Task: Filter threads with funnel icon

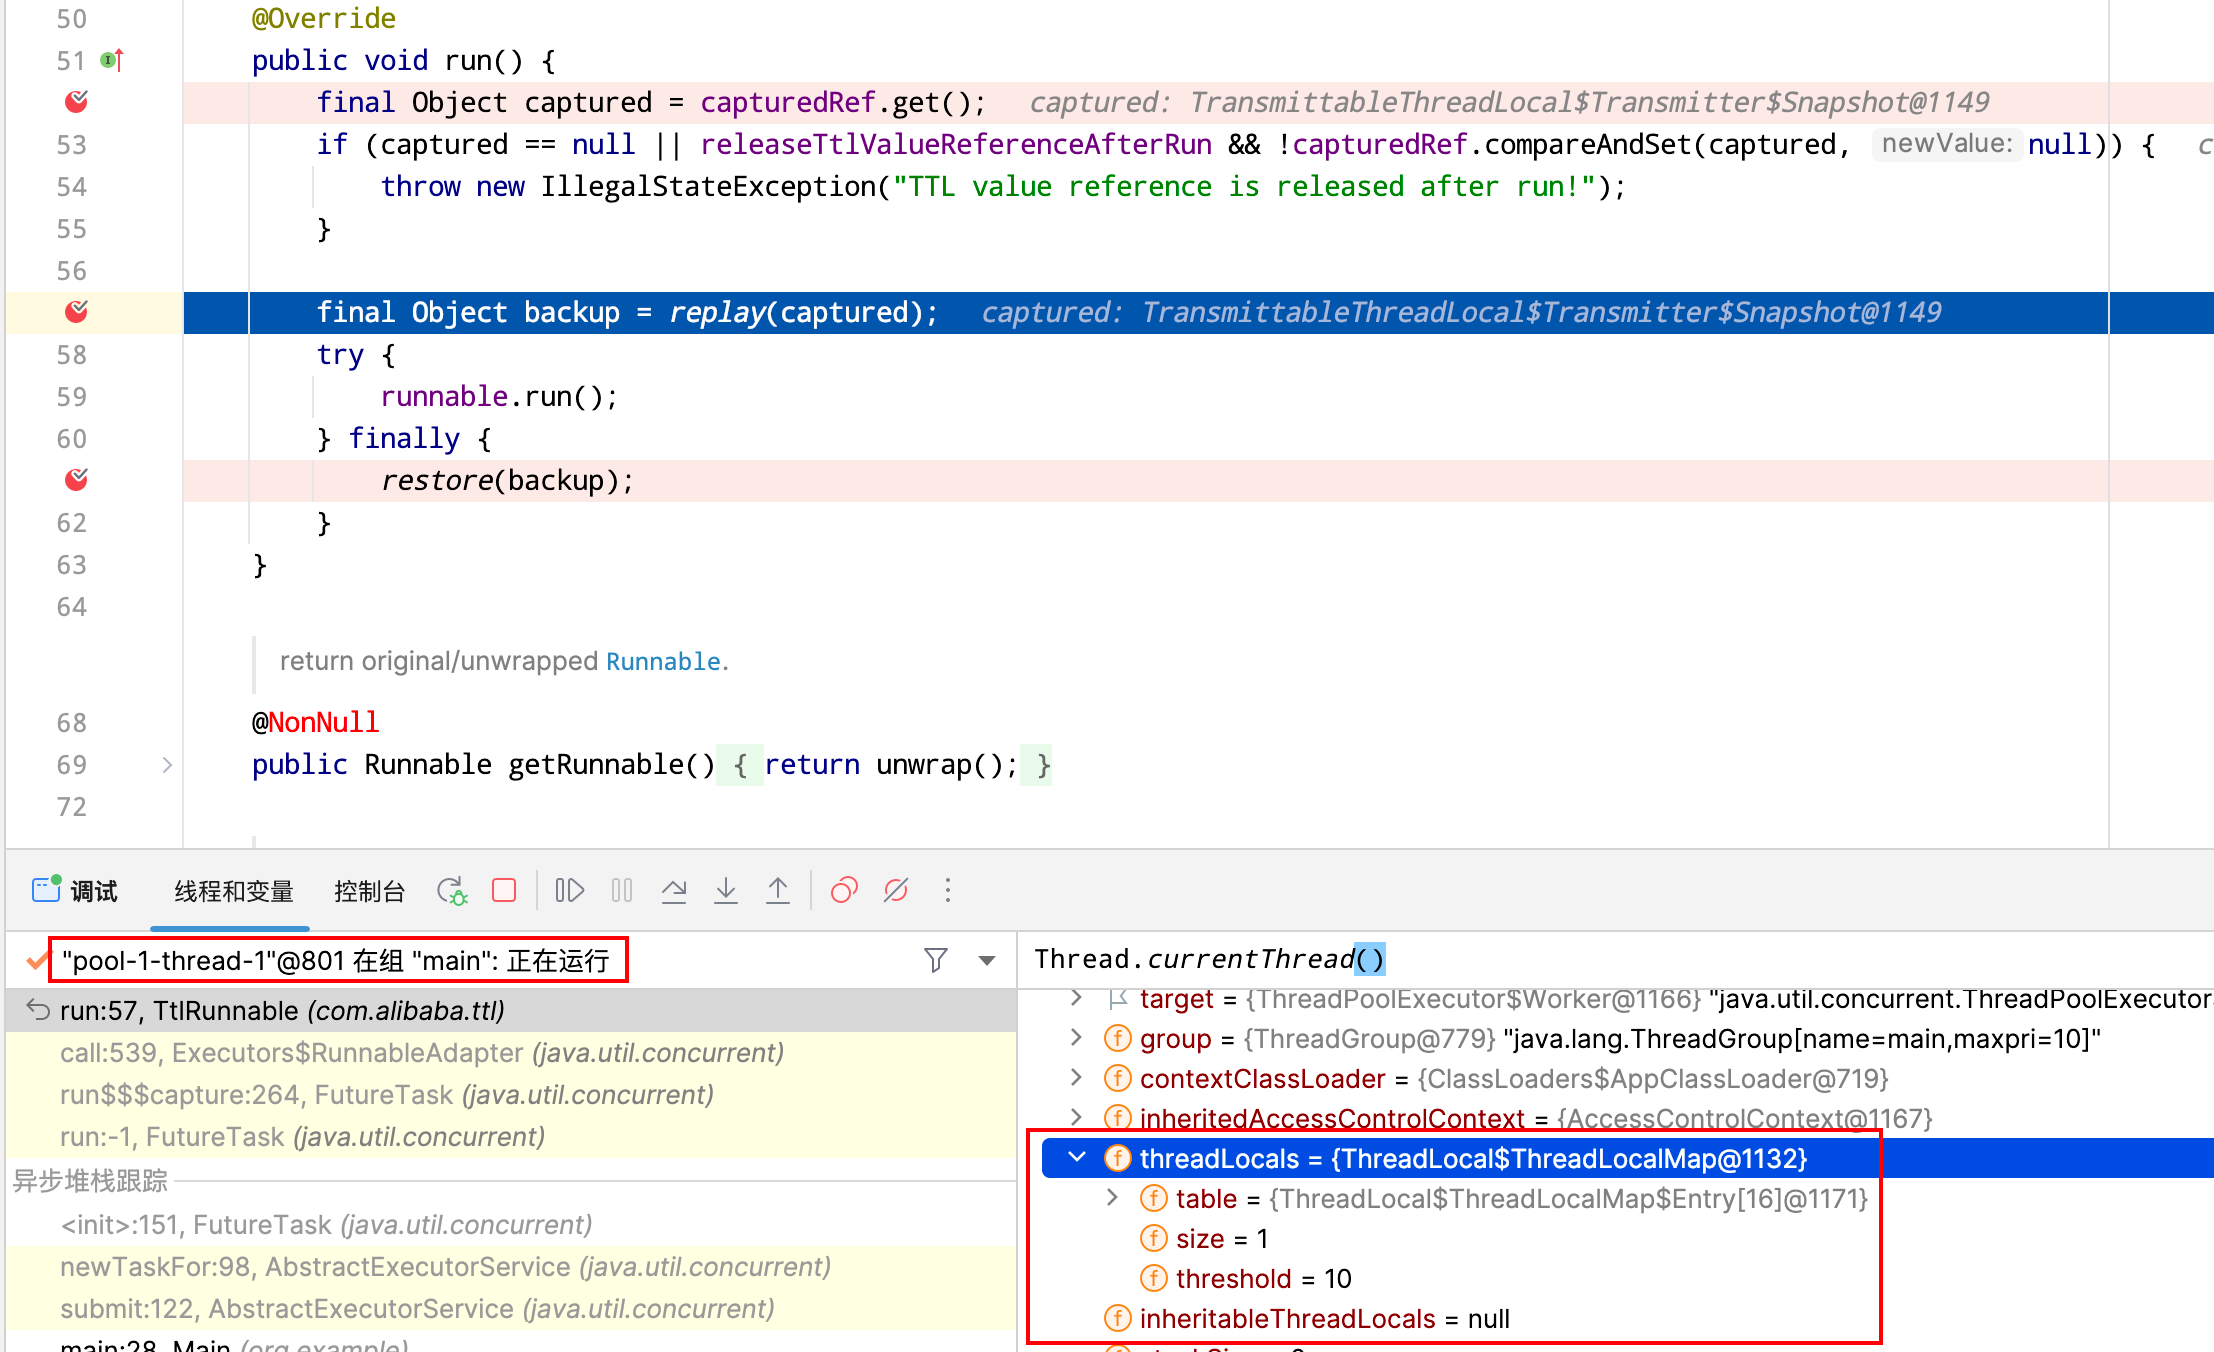Action: [x=936, y=960]
